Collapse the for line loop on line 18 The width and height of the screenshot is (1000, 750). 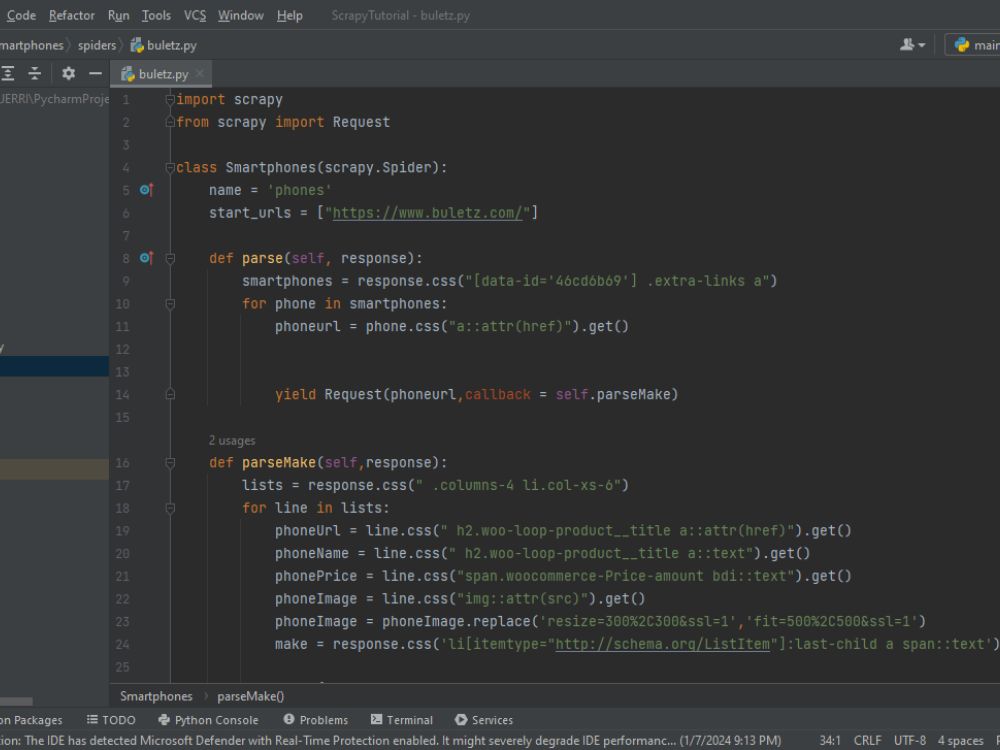(170, 508)
